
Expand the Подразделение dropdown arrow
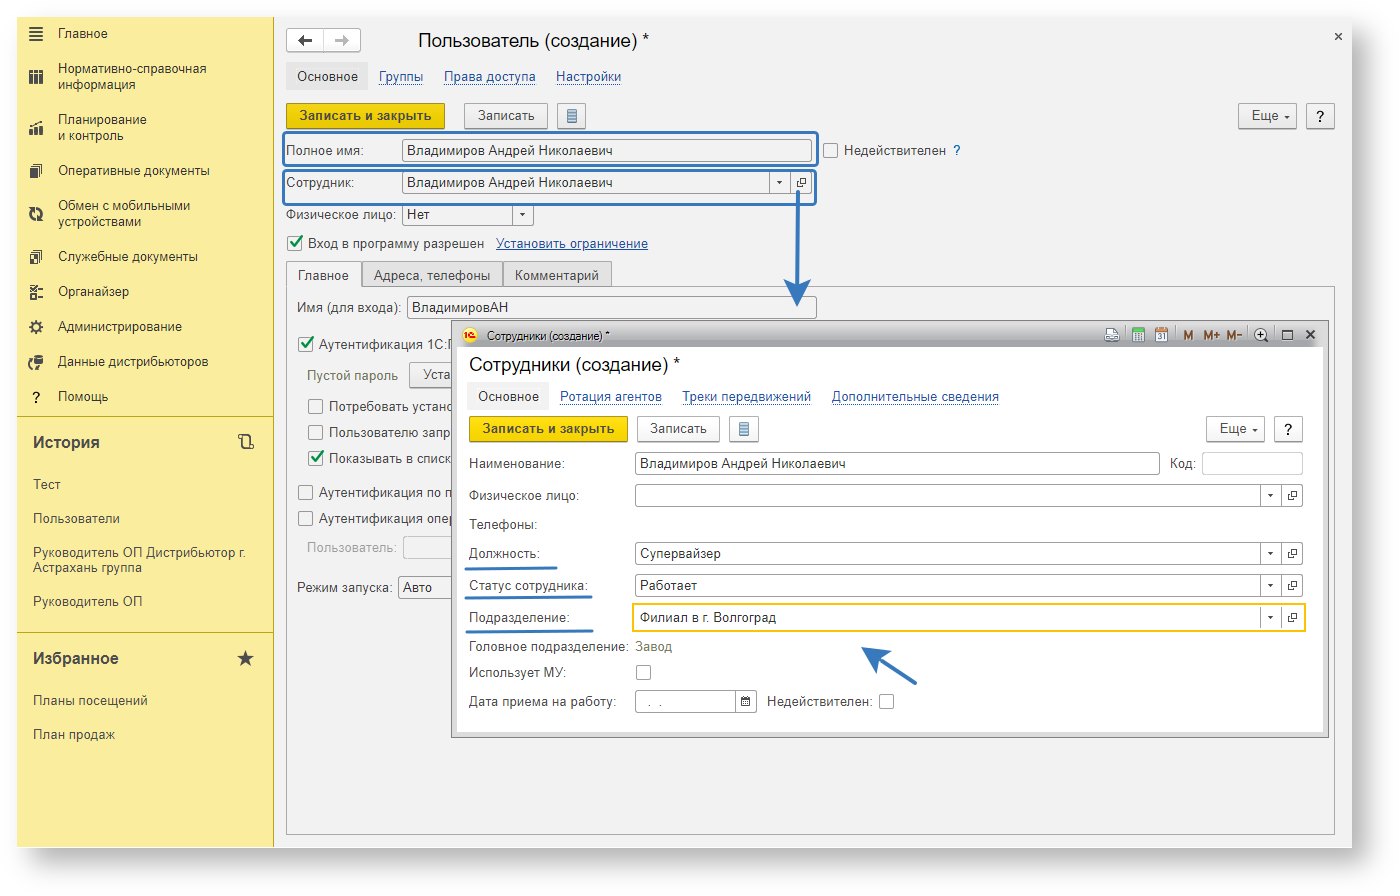(1270, 617)
